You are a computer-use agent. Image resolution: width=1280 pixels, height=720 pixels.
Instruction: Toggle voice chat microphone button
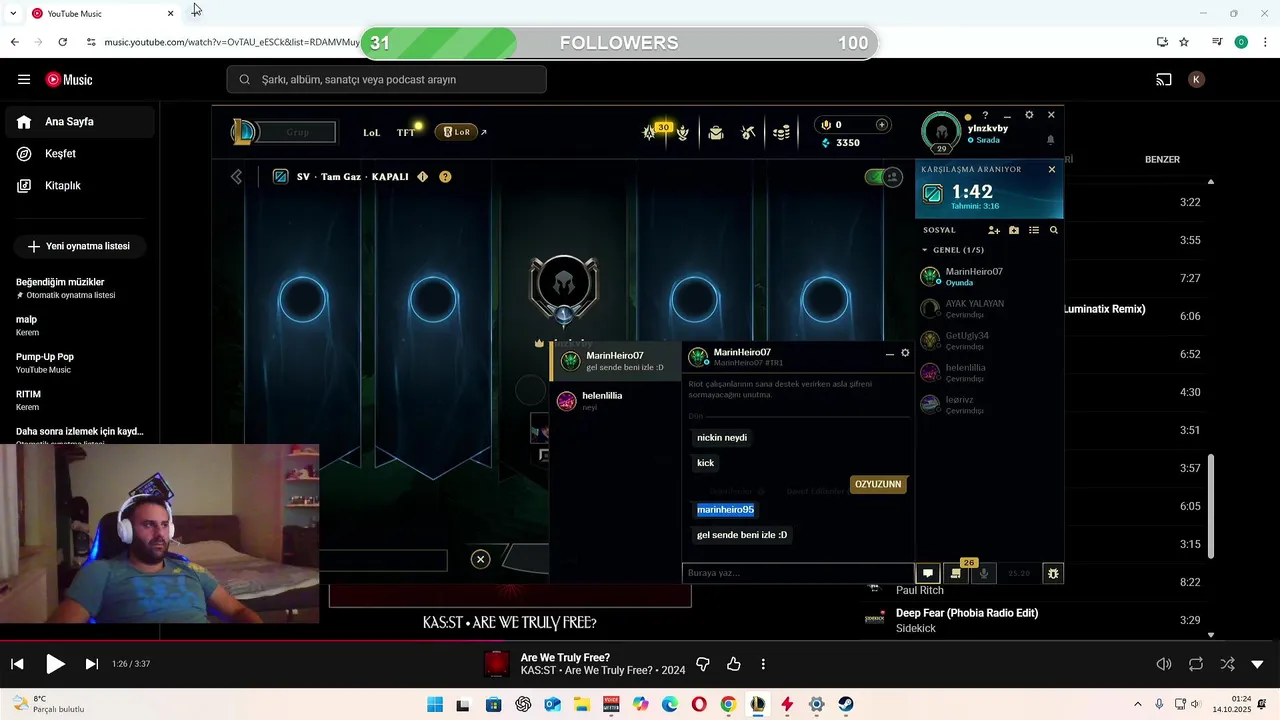tap(985, 573)
